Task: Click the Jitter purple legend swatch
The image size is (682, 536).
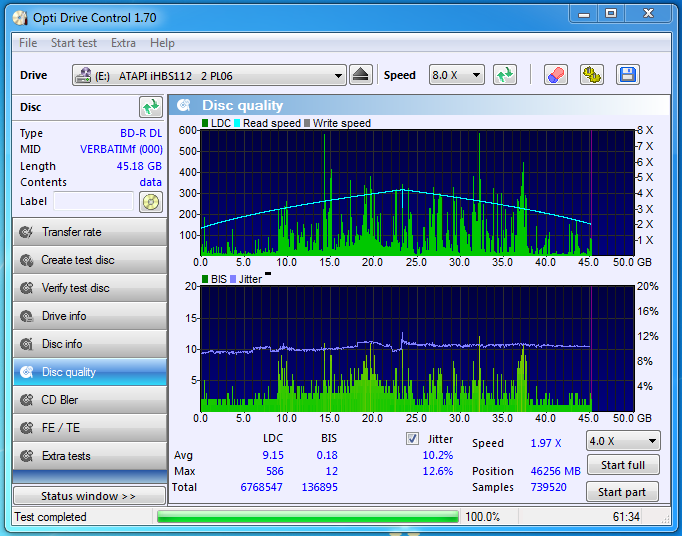Action: 233,279
